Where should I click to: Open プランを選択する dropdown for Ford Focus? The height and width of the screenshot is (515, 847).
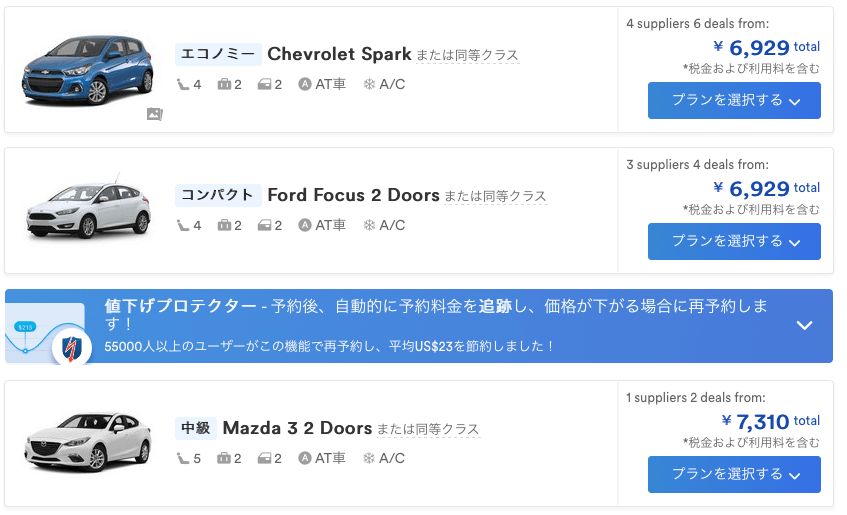tap(734, 241)
